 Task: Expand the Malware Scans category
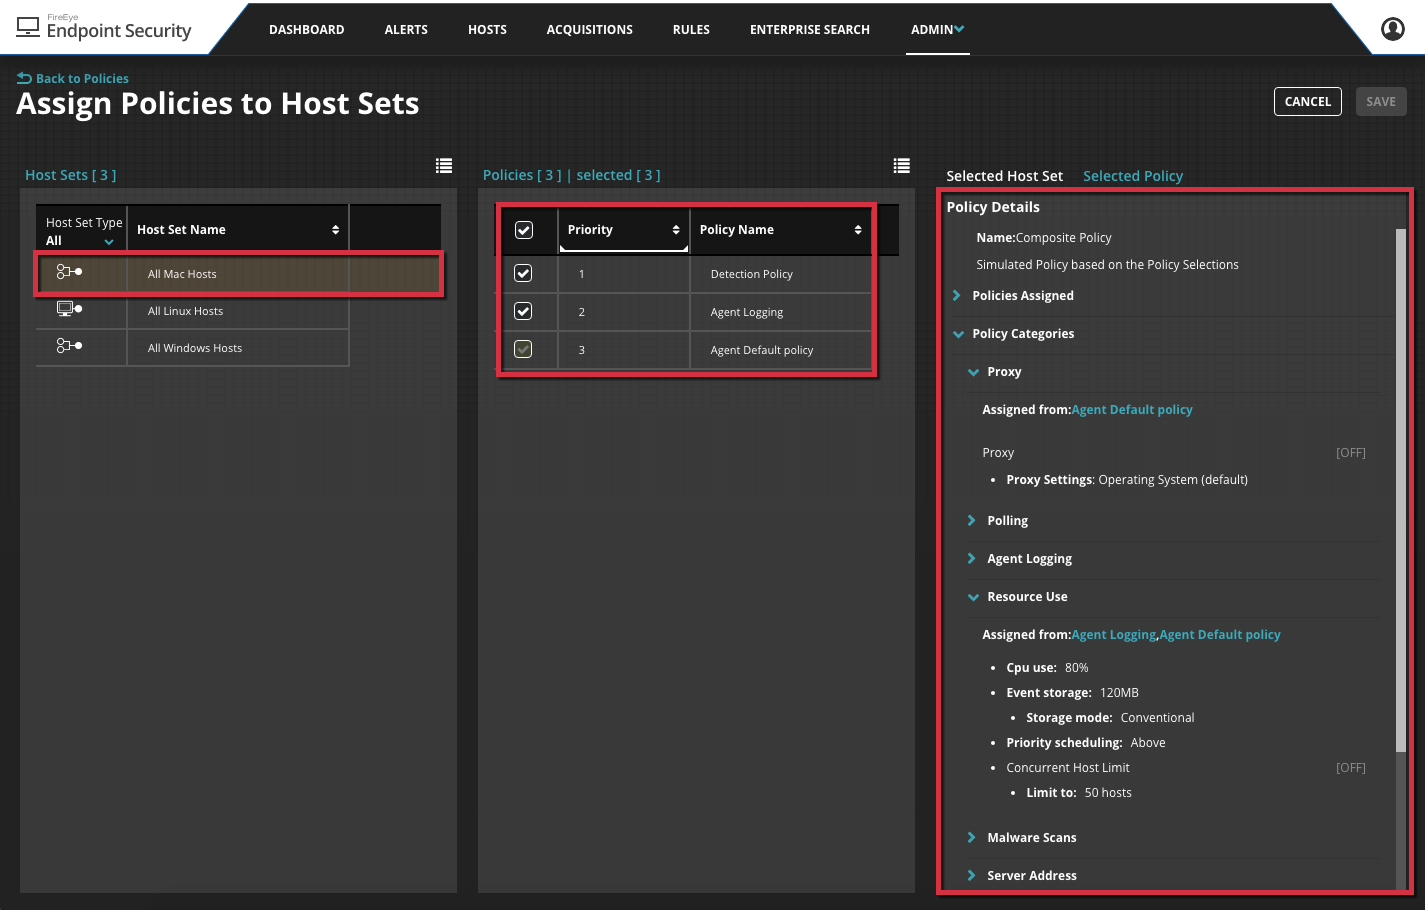[x=971, y=838]
